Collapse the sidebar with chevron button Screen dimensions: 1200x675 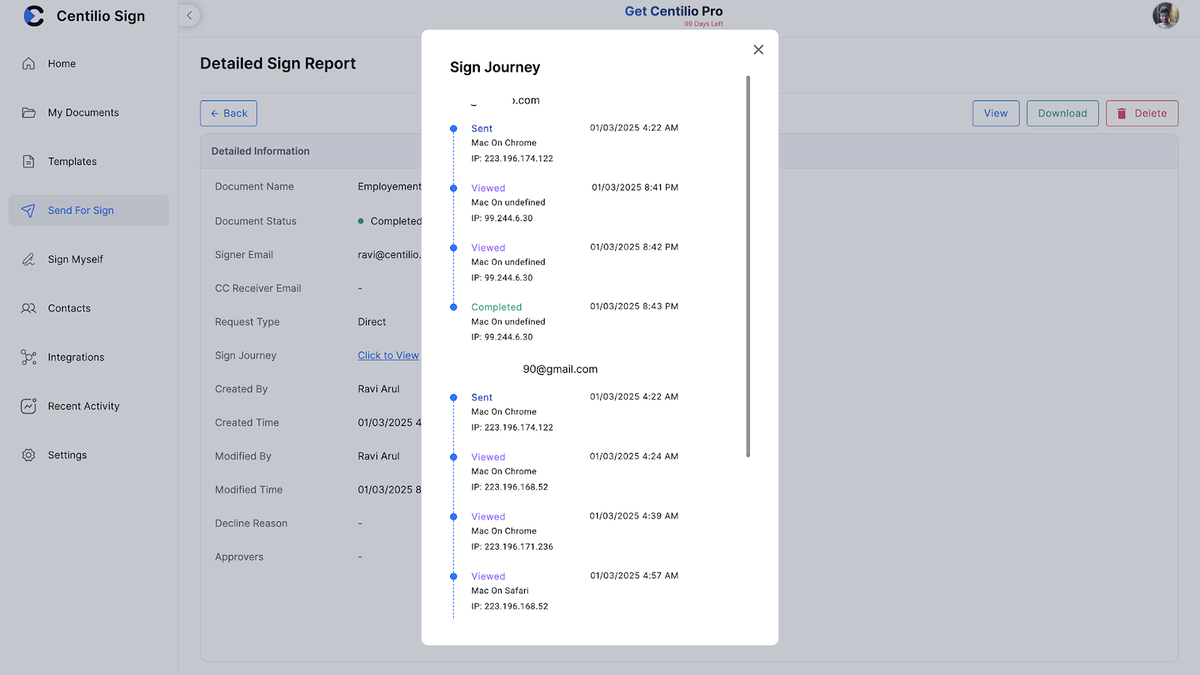point(190,15)
